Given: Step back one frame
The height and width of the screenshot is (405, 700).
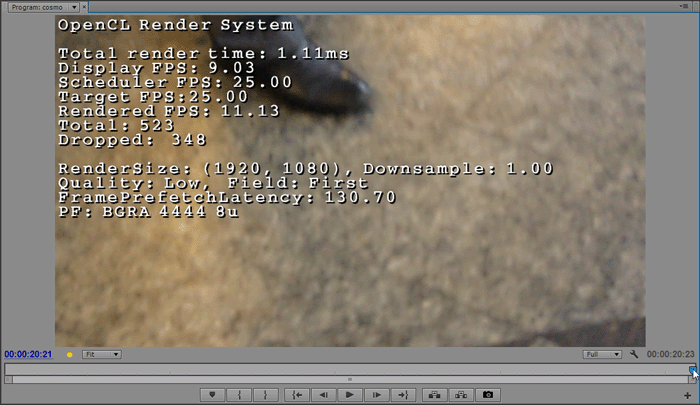Looking at the screenshot, I should [324, 395].
